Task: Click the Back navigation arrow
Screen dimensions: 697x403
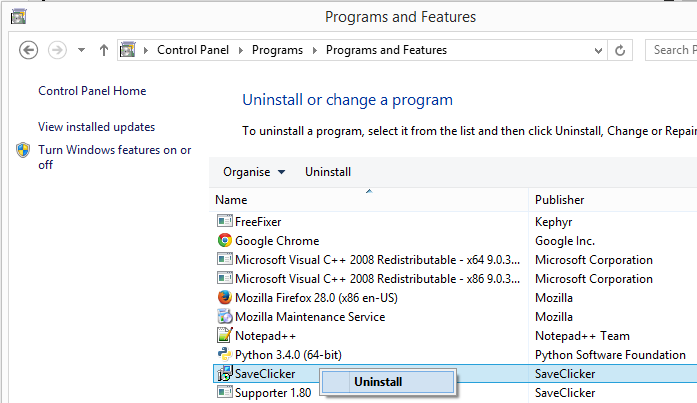Action: coord(28,50)
